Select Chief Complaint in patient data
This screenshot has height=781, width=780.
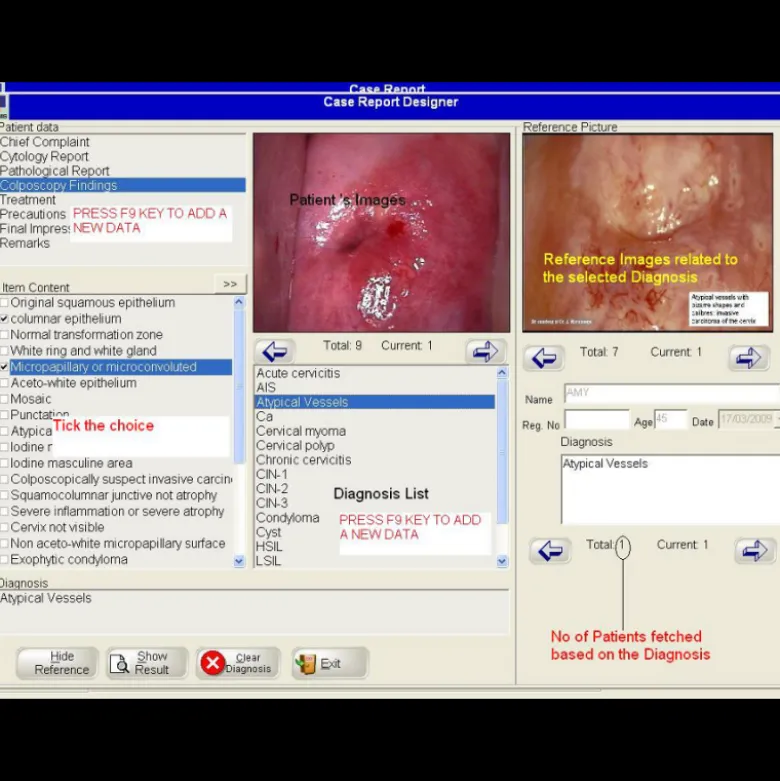[x=123, y=142]
